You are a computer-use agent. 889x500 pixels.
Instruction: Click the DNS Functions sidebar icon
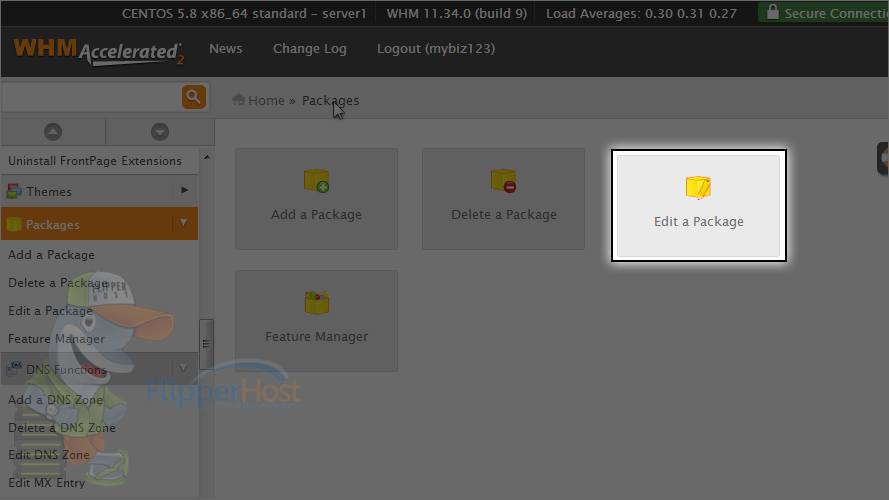coord(14,369)
